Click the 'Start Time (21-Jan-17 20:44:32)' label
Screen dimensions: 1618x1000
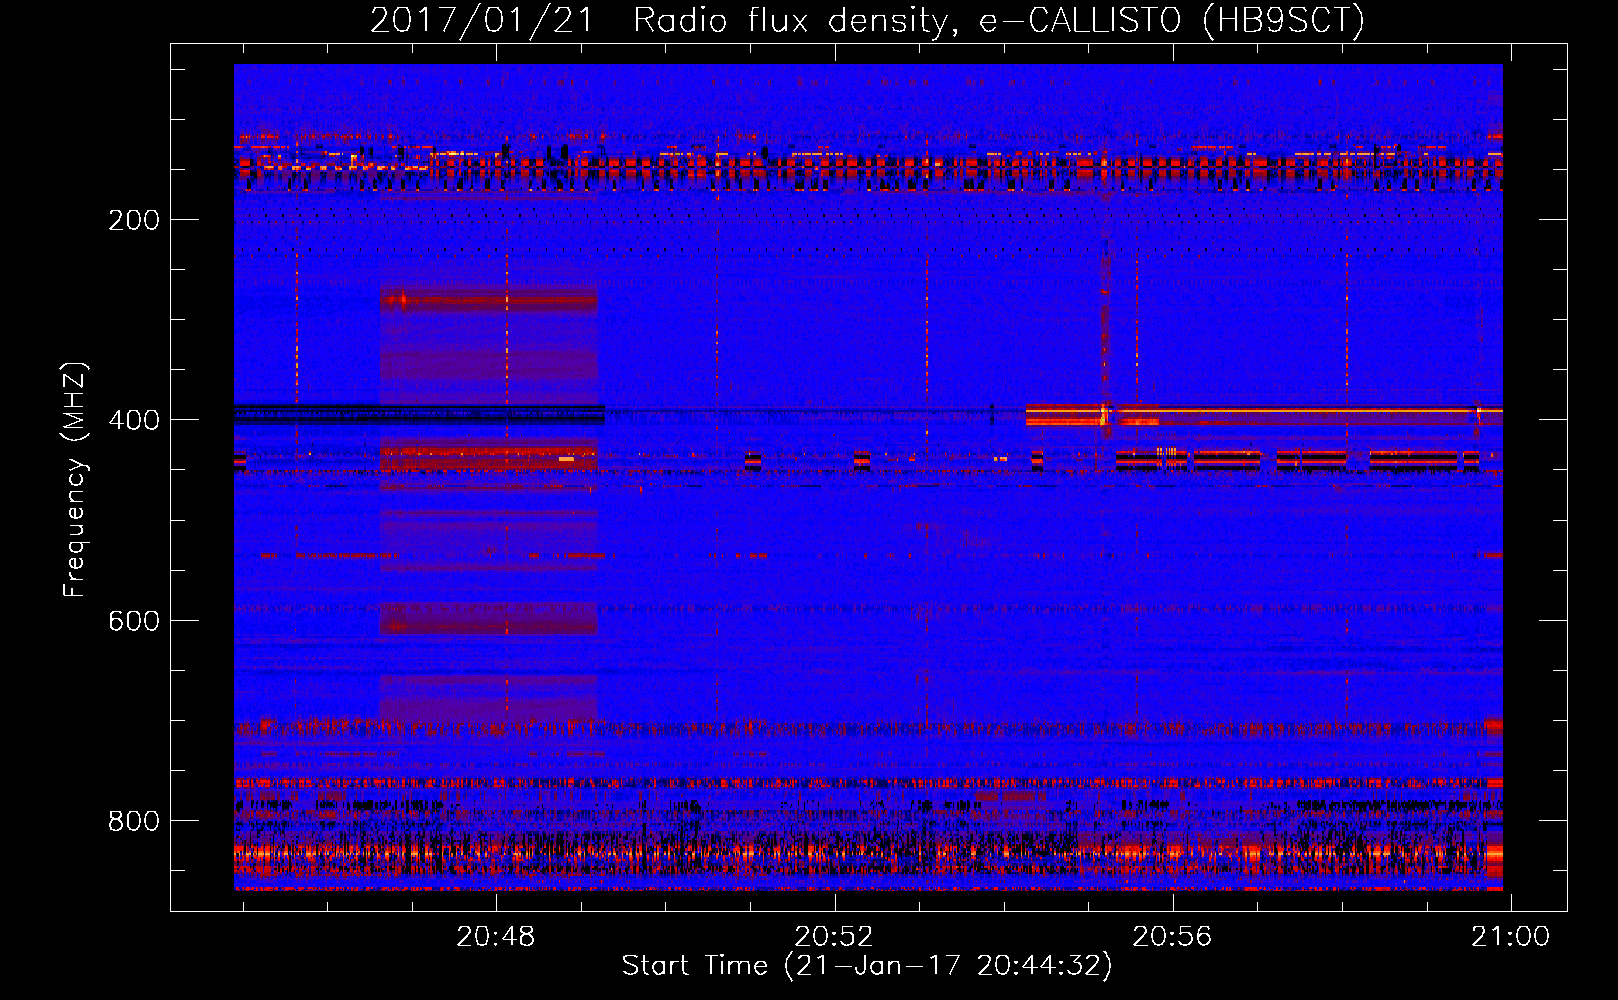point(867,967)
